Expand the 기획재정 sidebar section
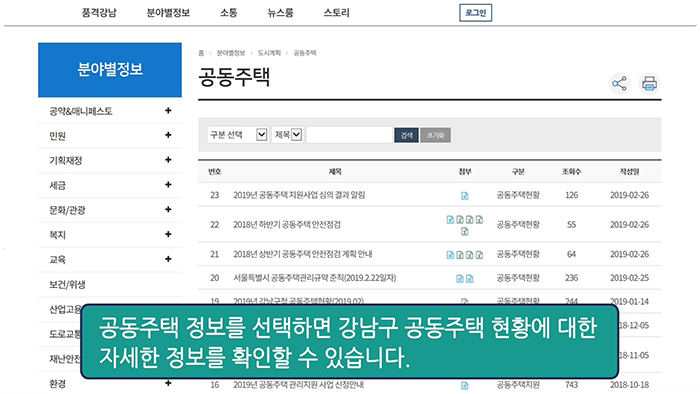 point(168,160)
